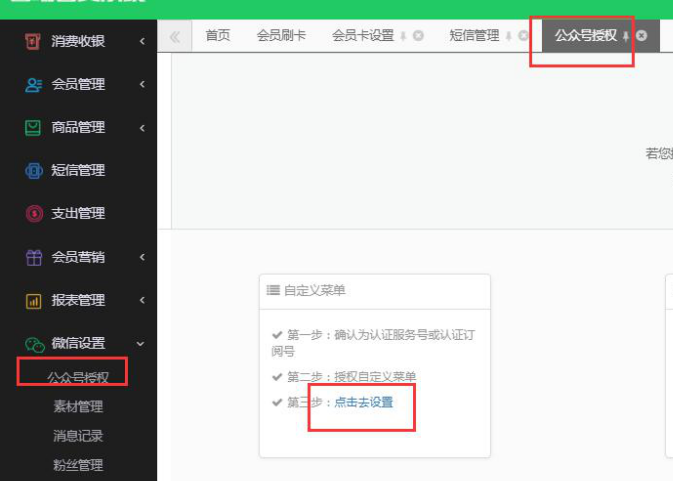Click the 商品管理 shopping bag icon
The width and height of the screenshot is (673, 481).
point(33,128)
